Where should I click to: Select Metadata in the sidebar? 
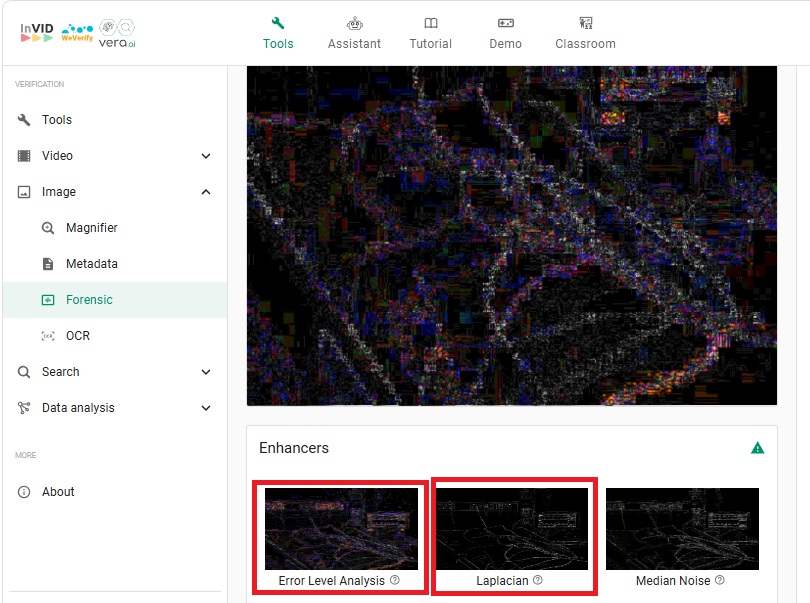91,264
